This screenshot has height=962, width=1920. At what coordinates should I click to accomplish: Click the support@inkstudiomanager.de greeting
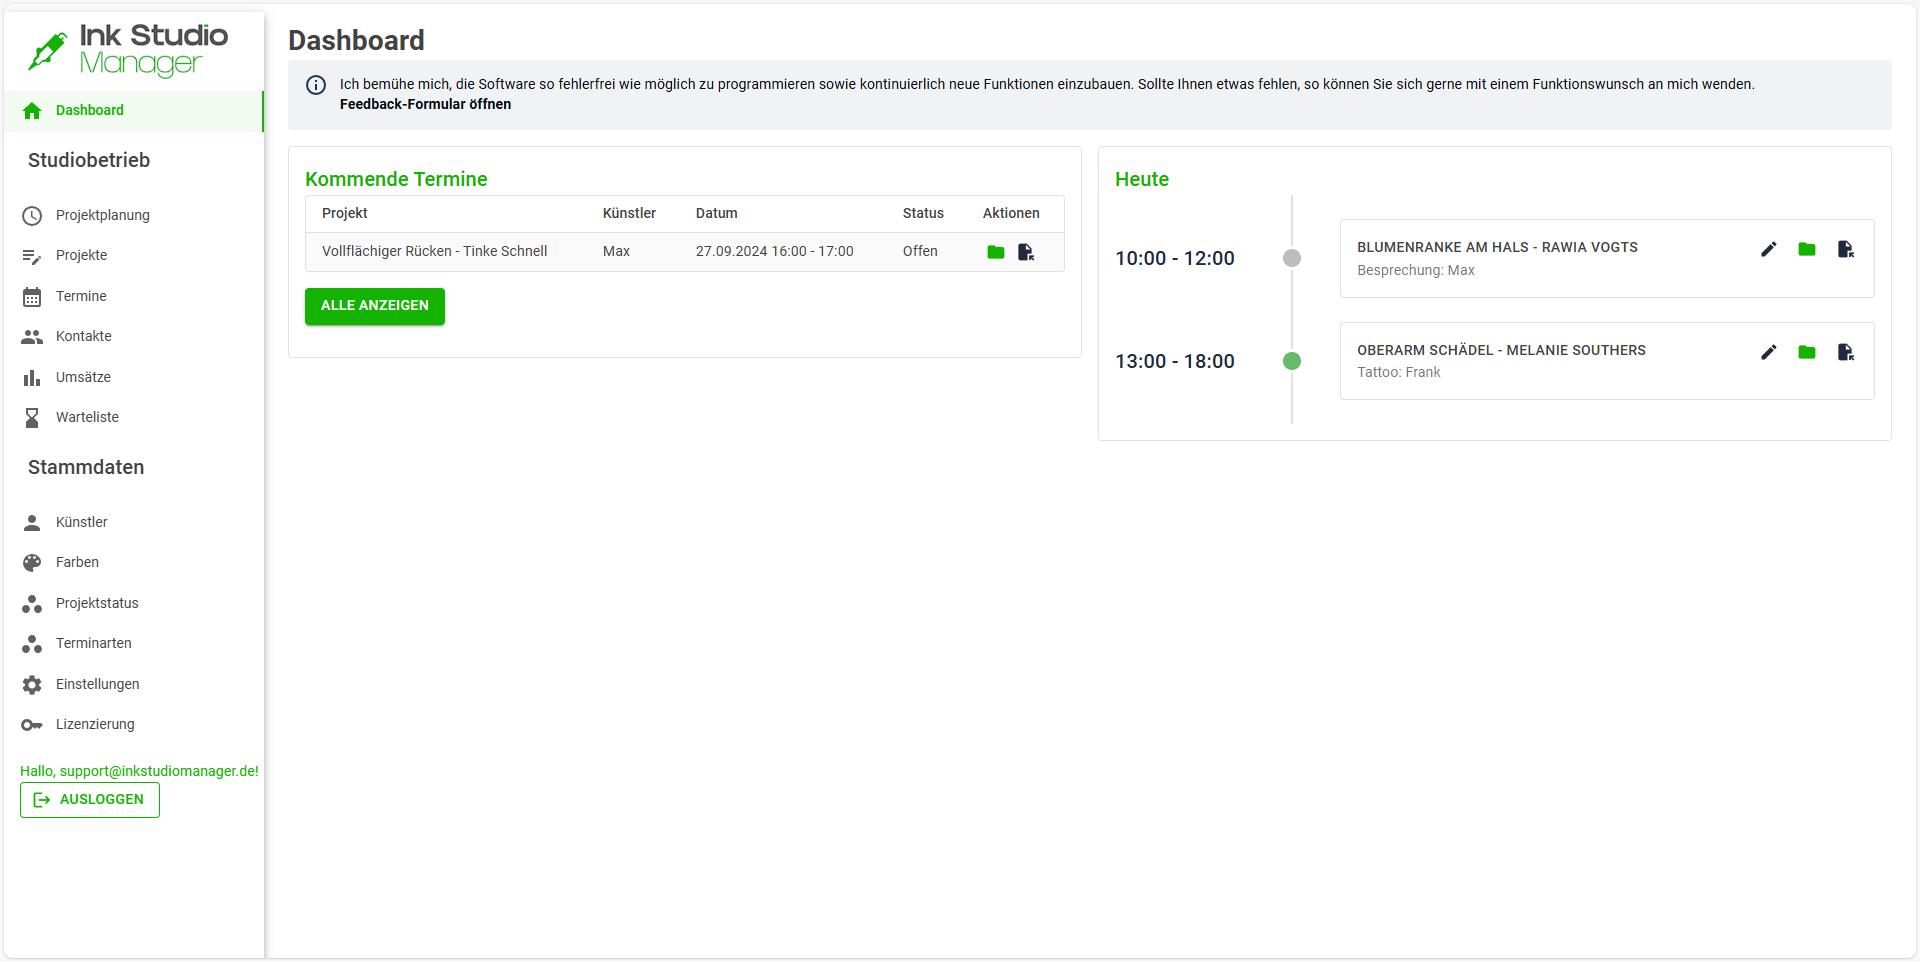[139, 772]
